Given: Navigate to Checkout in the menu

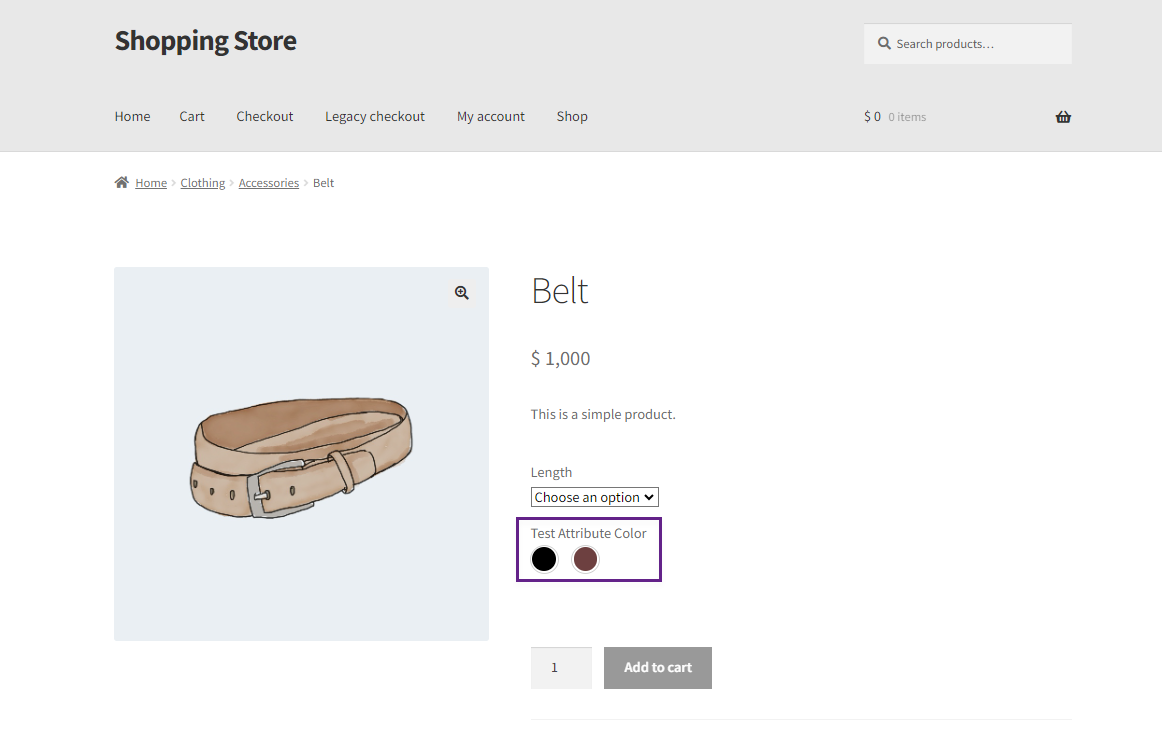Looking at the screenshot, I should click(265, 116).
